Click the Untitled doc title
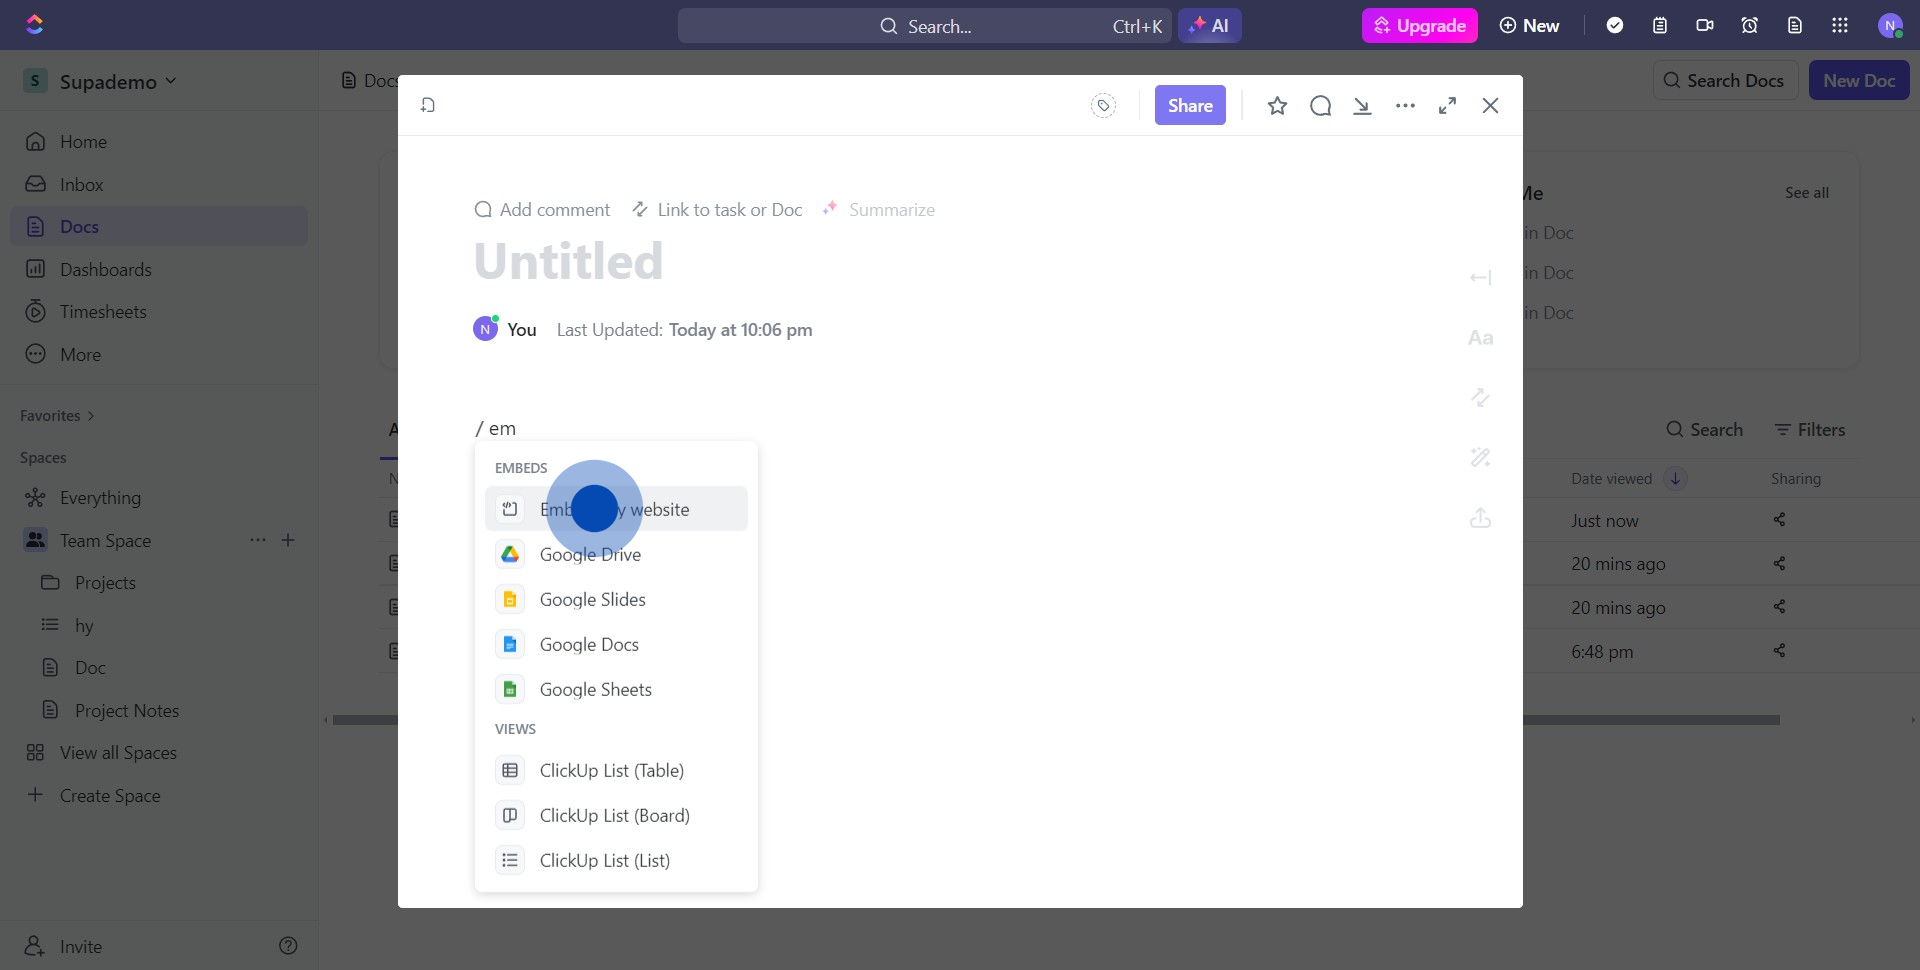 click(568, 262)
